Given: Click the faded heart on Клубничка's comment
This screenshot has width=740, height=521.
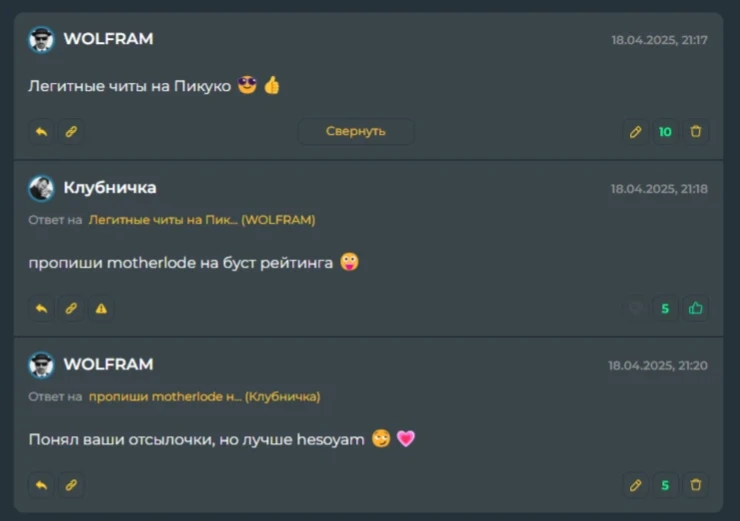Looking at the screenshot, I should click(x=635, y=308).
